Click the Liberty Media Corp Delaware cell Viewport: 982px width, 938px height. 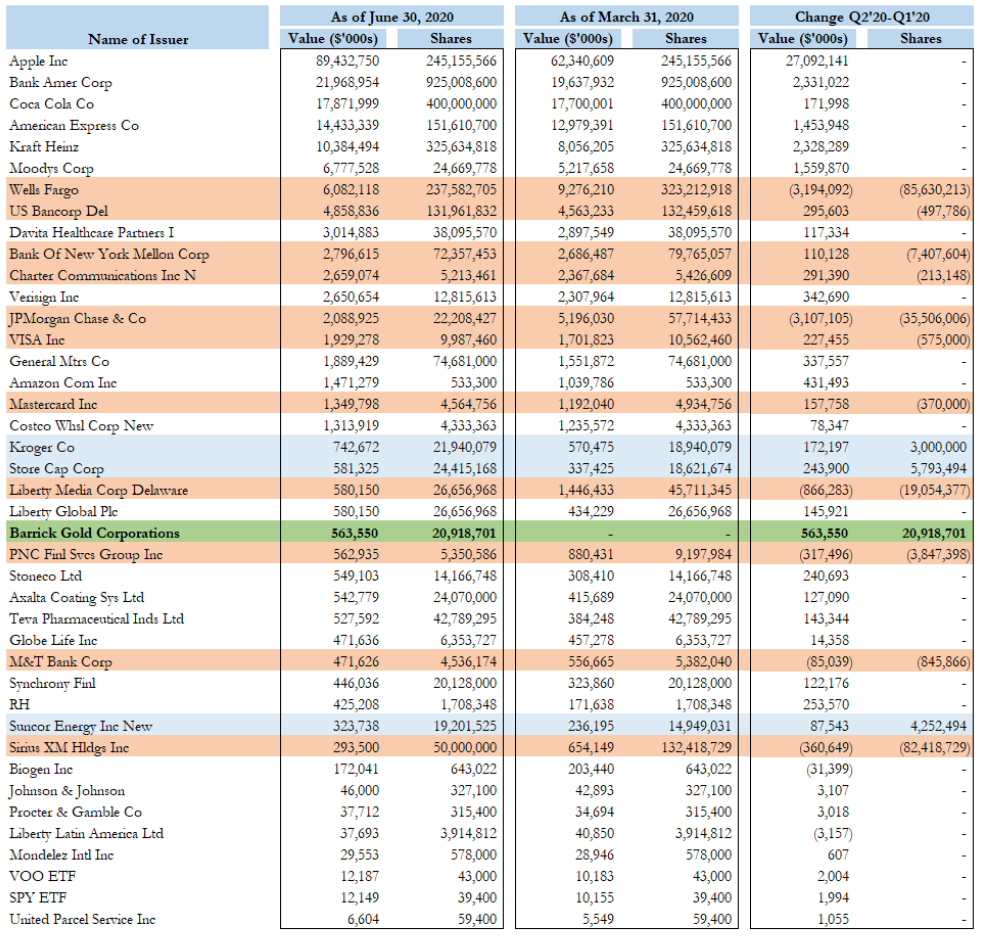coord(98,490)
